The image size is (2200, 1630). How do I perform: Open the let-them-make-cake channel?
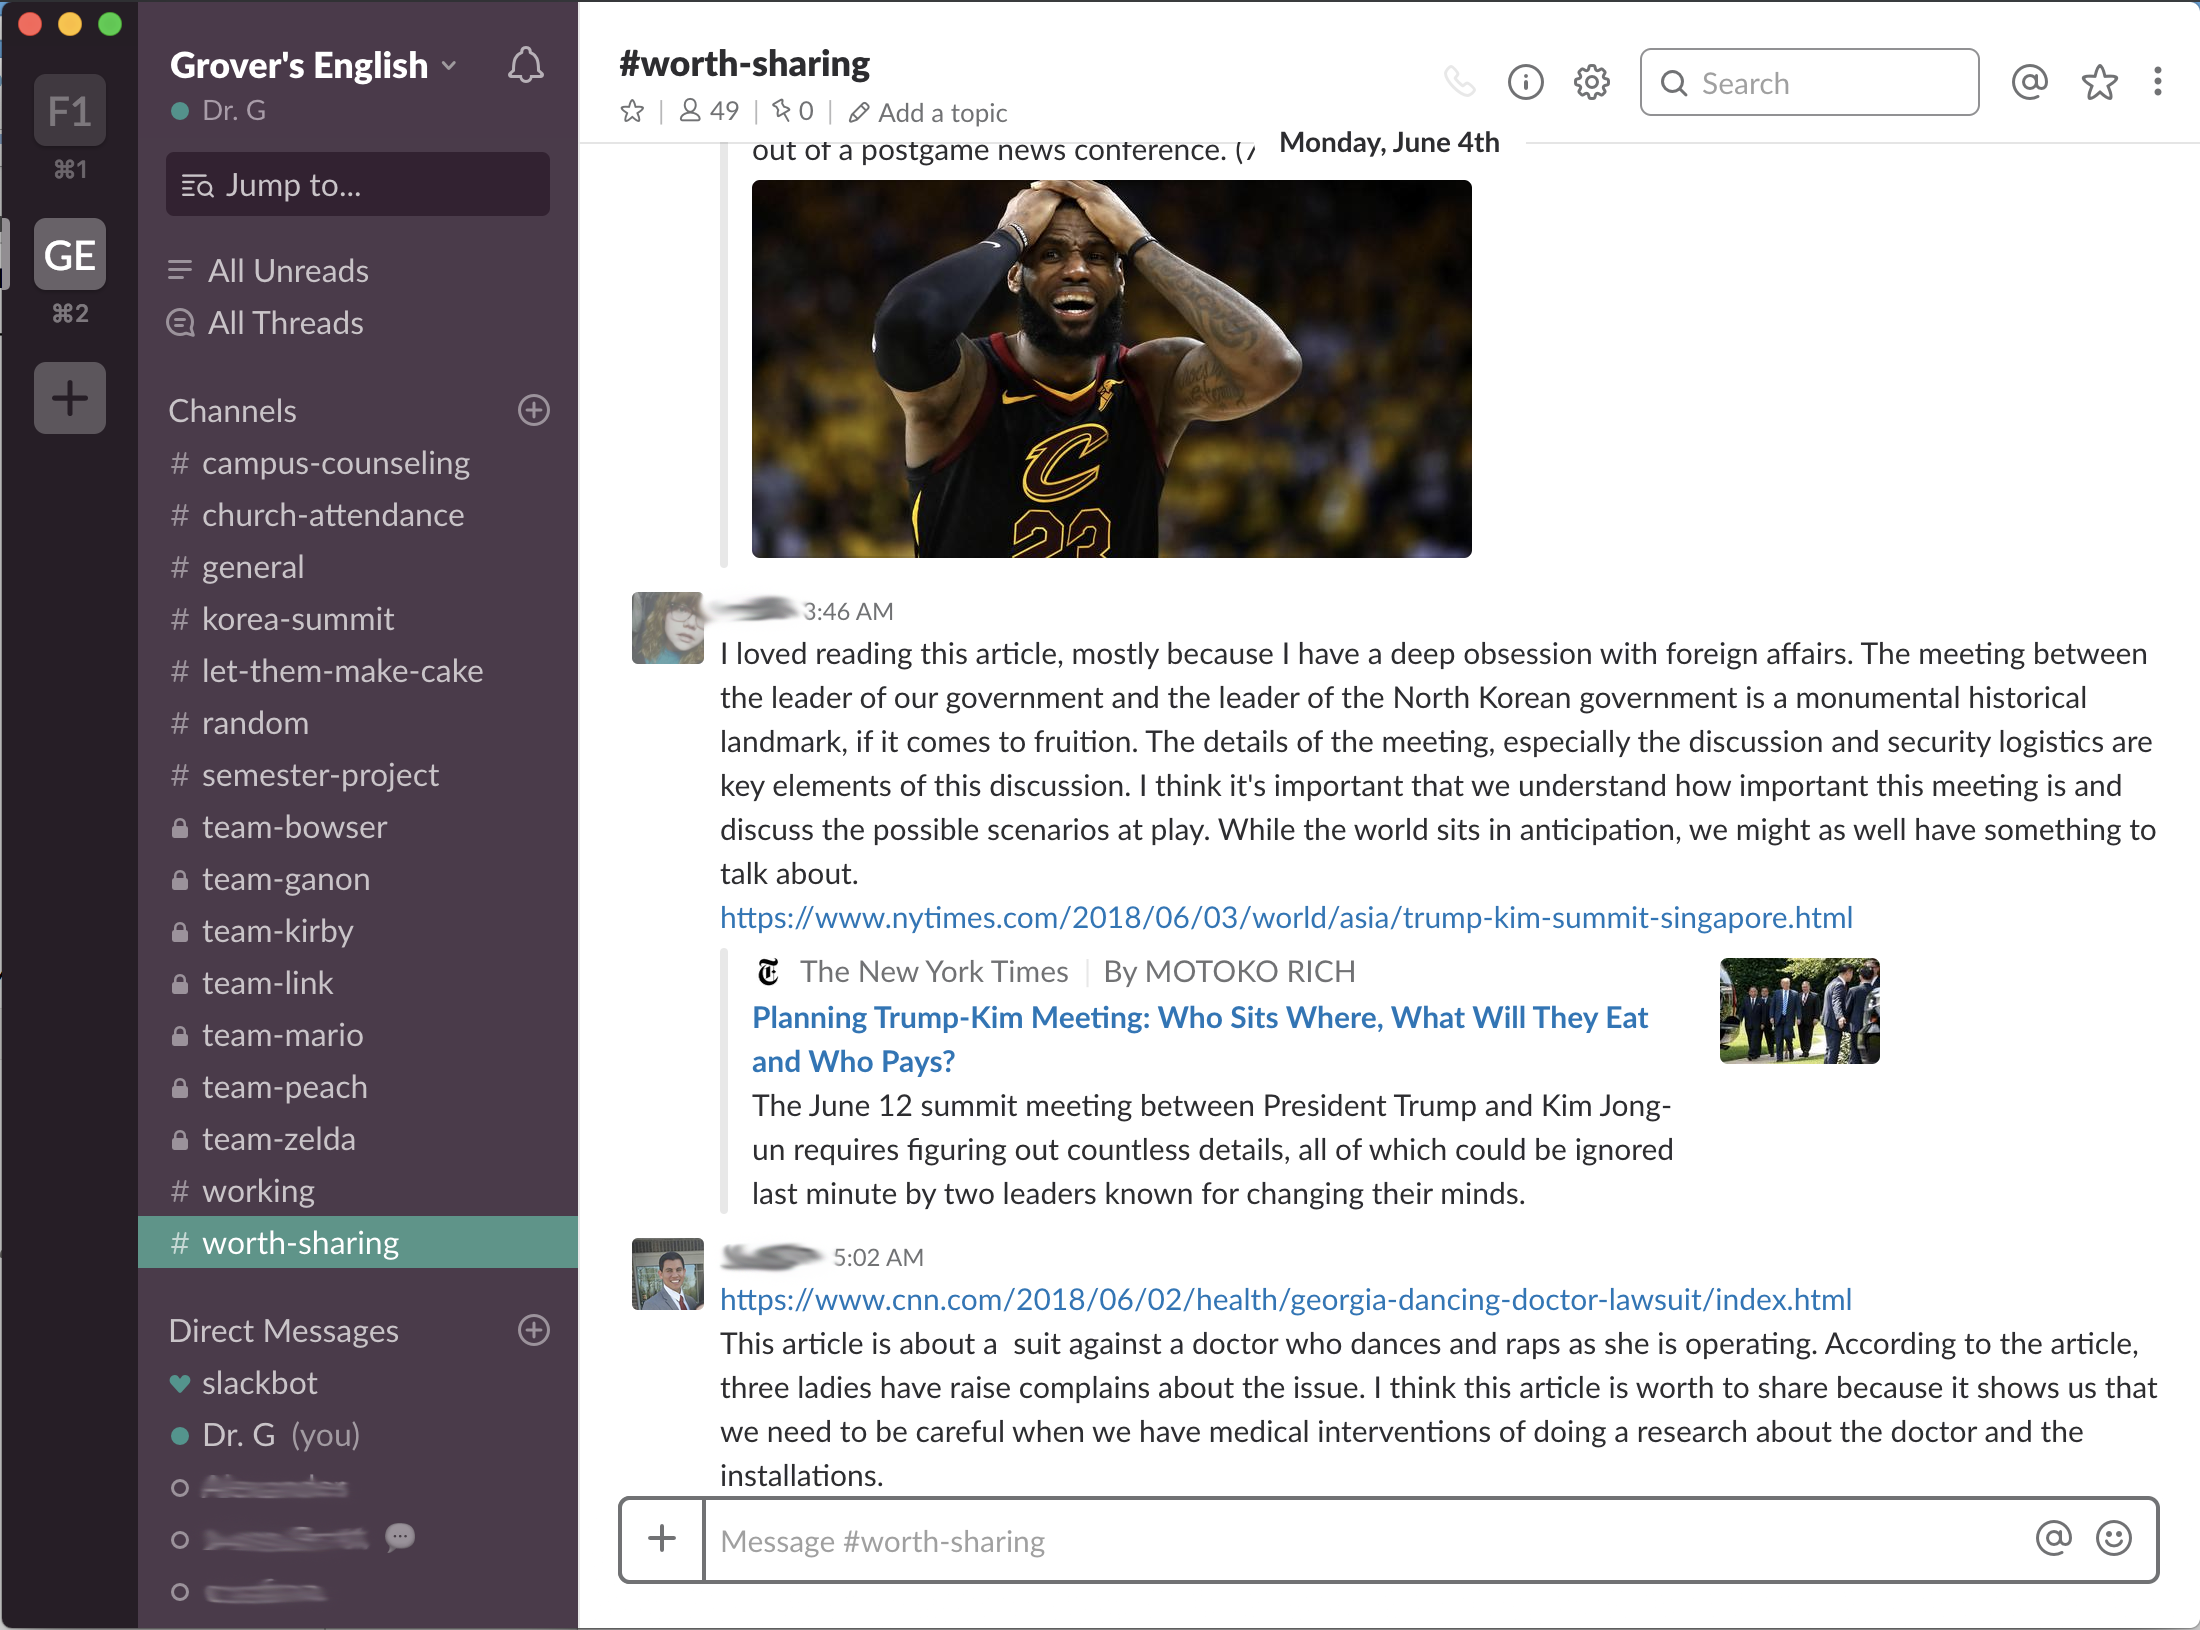(x=358, y=671)
